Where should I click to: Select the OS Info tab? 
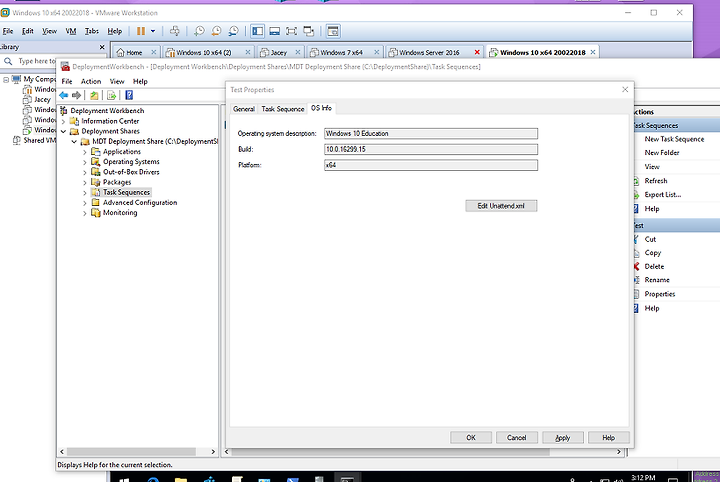click(x=321, y=108)
